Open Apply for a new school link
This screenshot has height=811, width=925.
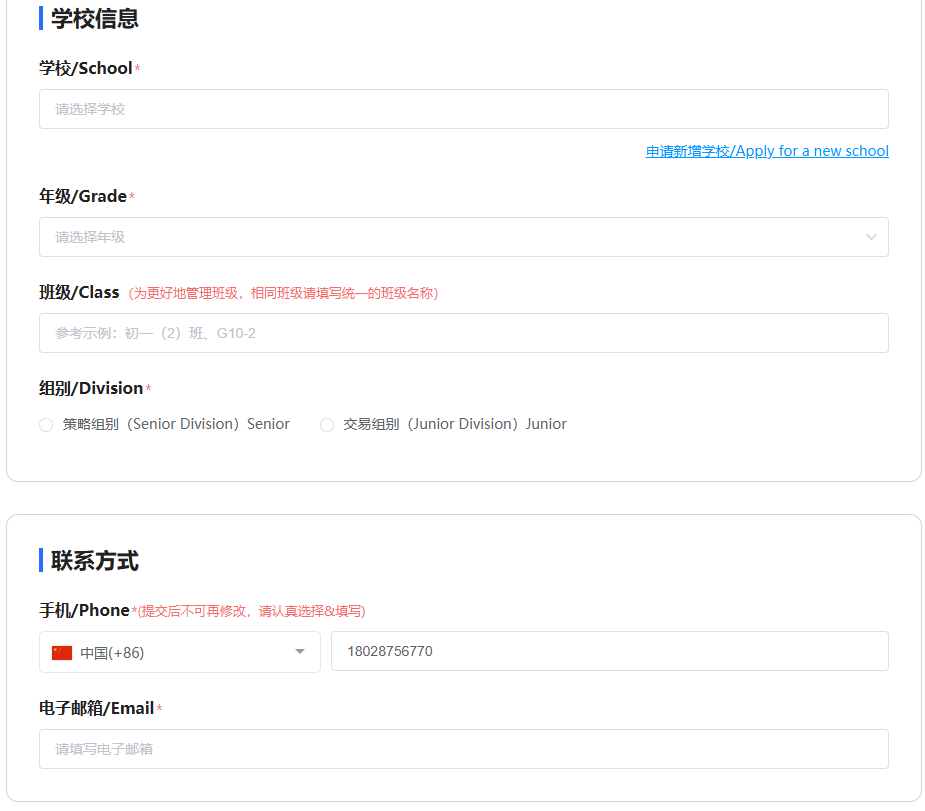(767, 150)
